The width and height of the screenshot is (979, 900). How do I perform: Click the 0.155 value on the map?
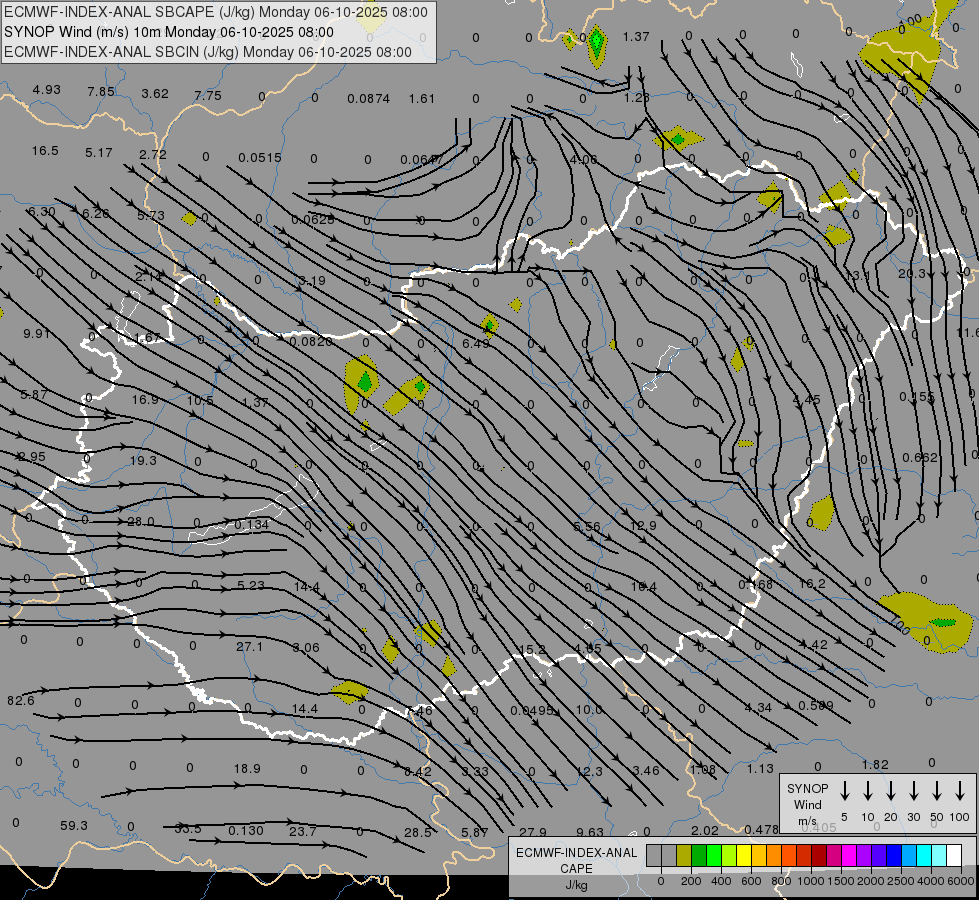tap(917, 397)
